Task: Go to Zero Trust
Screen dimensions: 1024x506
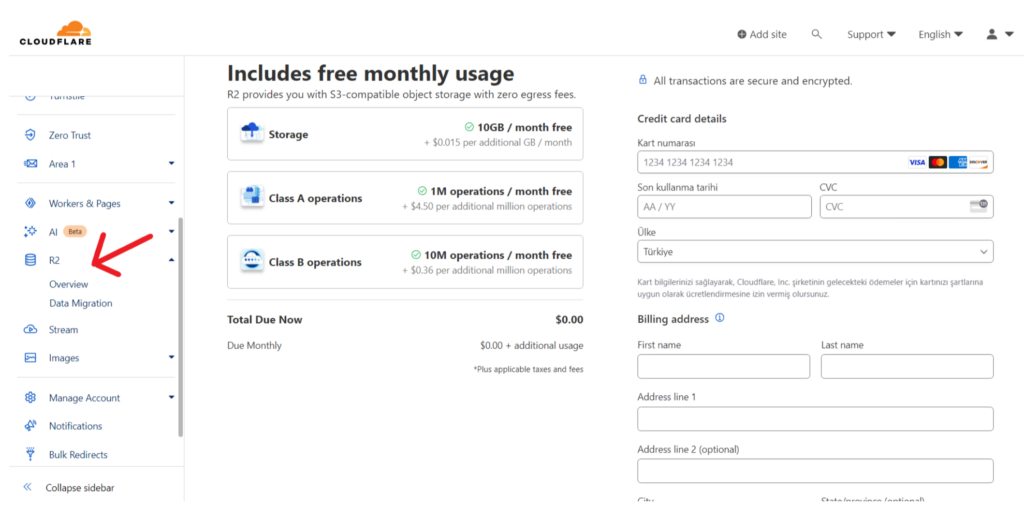Action: coord(70,135)
